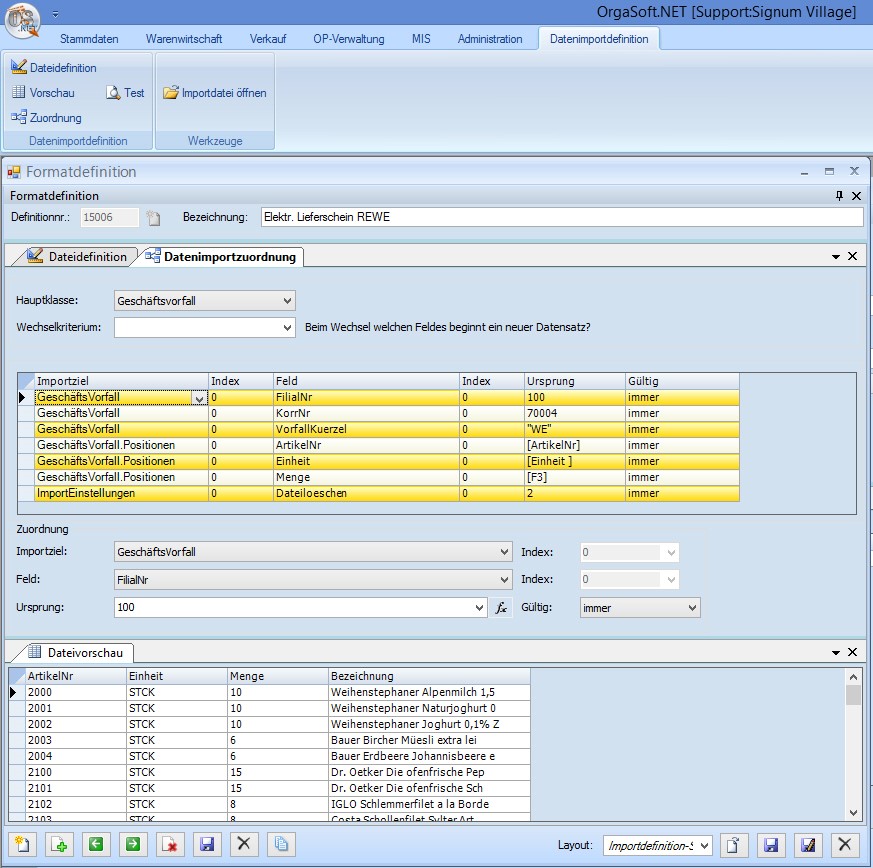This screenshot has height=868, width=873.
Task: Click the Bezeichnung text field
Action: pos(559,217)
